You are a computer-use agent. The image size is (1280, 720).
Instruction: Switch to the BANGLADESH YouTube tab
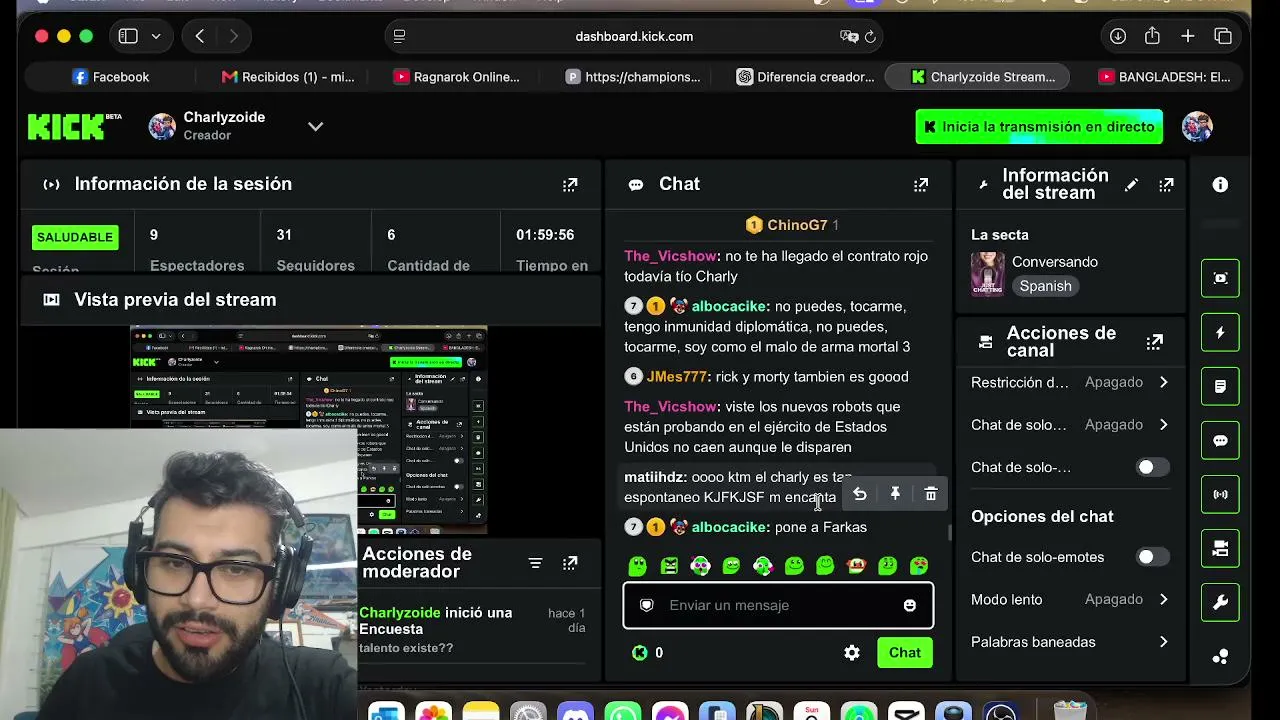pyautogui.click(x=1165, y=77)
